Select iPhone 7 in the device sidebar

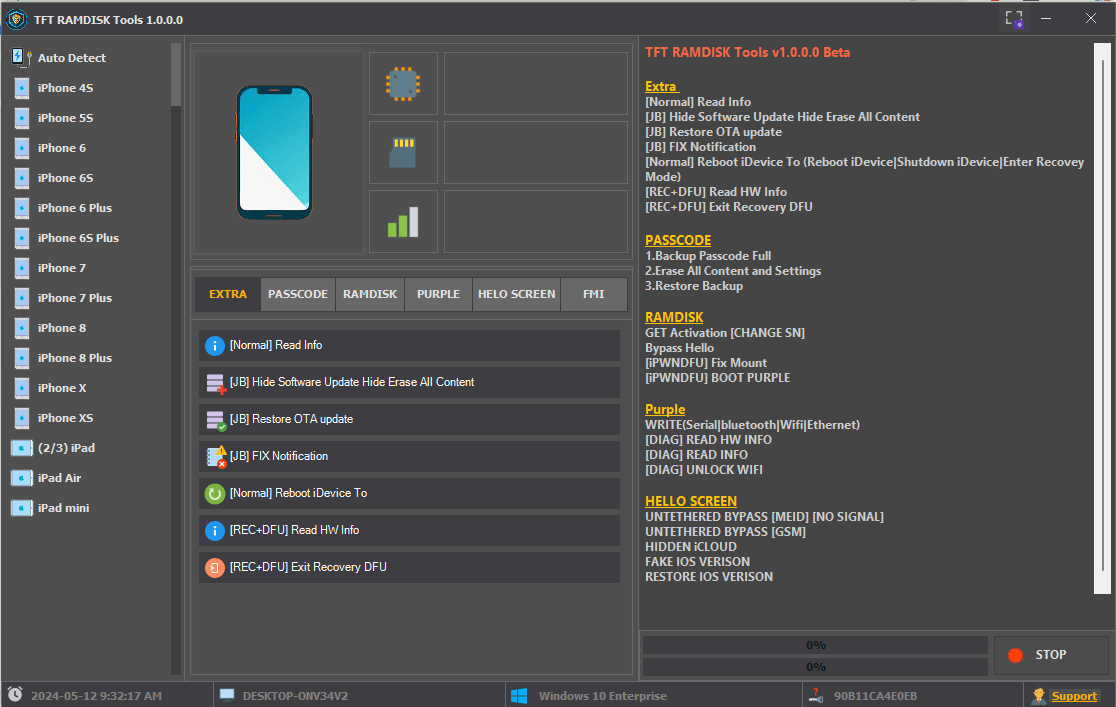point(62,267)
